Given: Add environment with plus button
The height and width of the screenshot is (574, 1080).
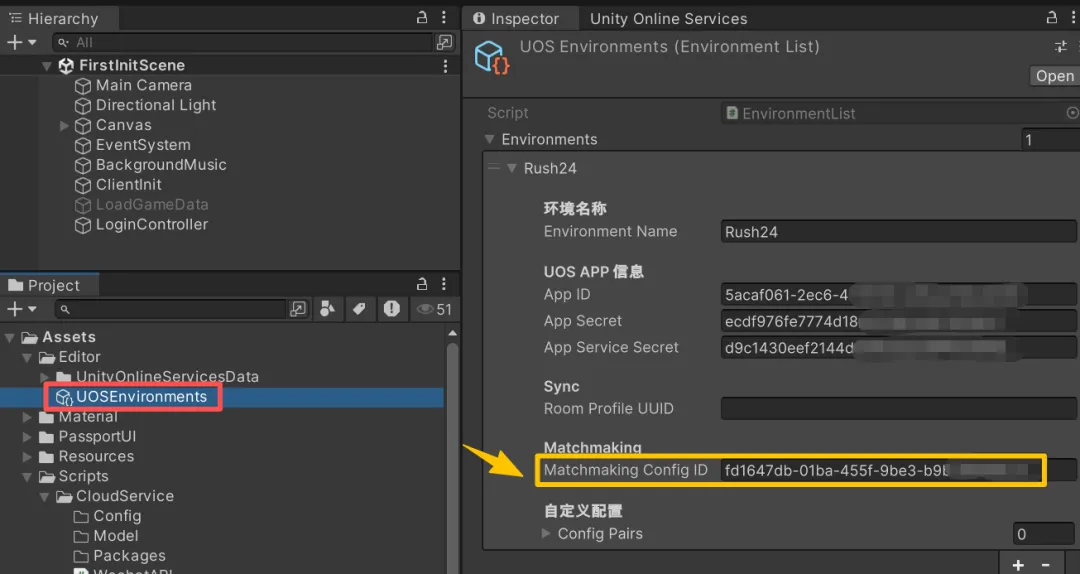Looking at the screenshot, I should (1018, 564).
